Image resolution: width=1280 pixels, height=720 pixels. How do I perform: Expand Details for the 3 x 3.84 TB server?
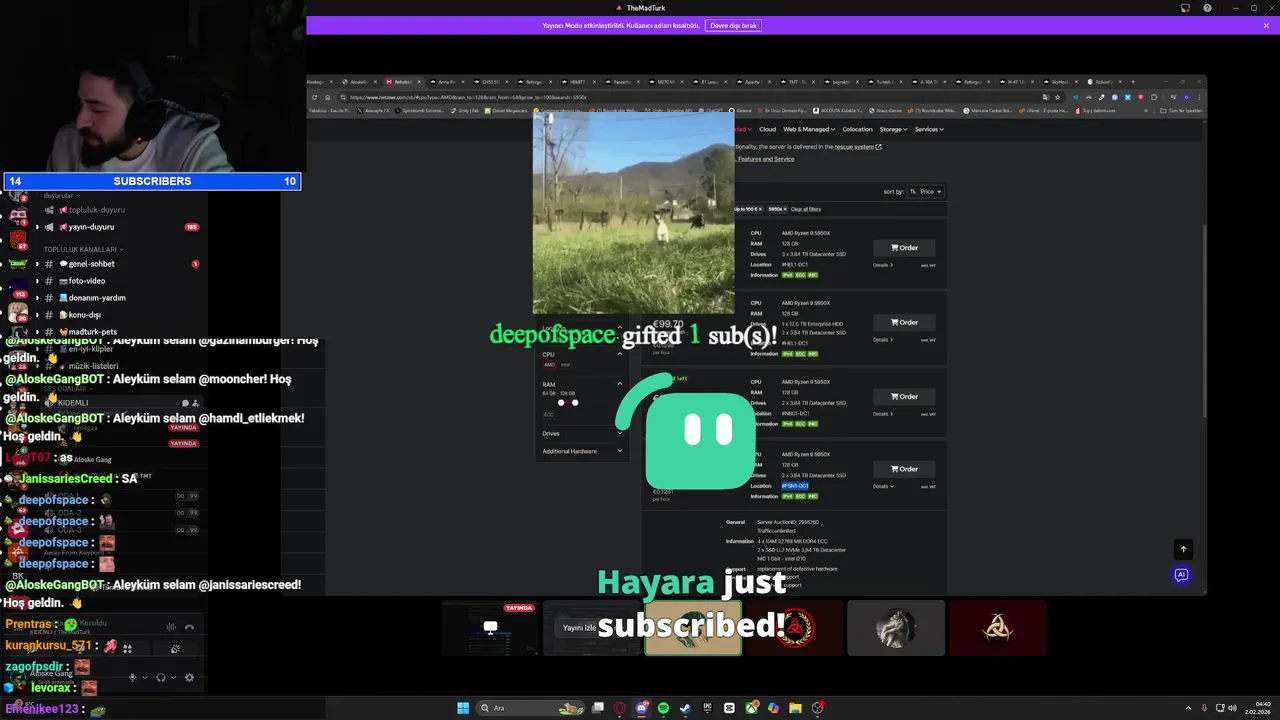[882, 265]
